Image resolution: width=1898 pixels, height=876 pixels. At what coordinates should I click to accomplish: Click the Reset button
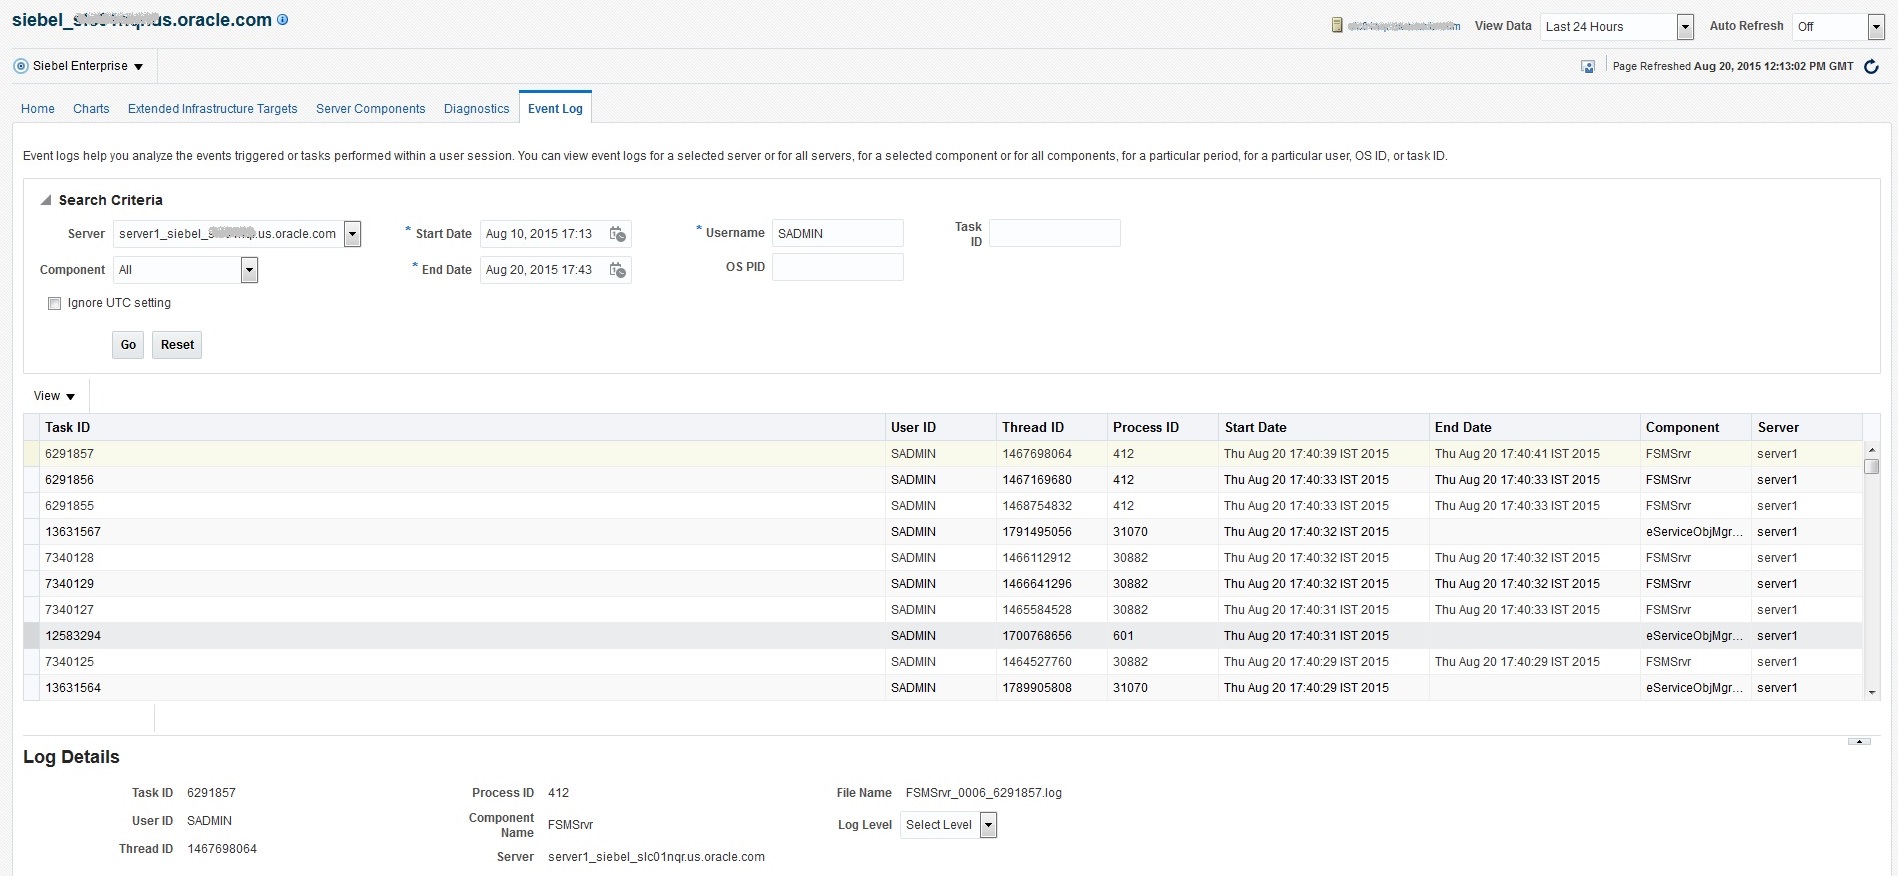pos(177,345)
